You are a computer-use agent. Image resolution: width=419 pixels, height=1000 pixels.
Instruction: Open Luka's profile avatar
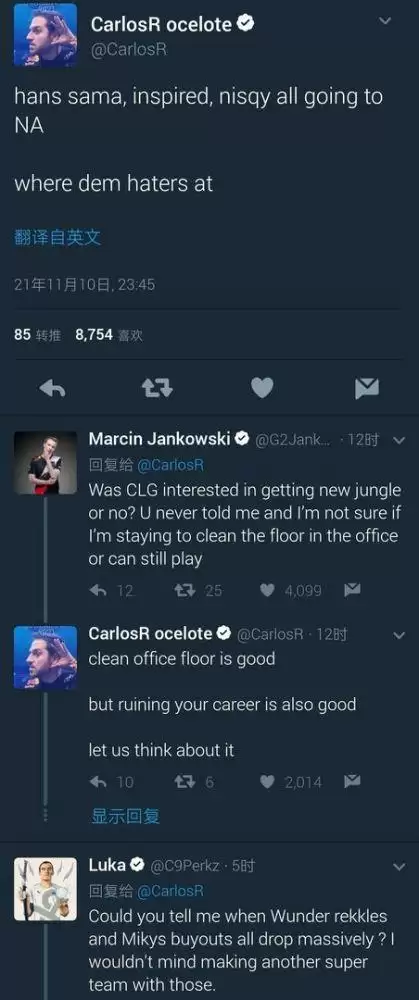click(45, 889)
